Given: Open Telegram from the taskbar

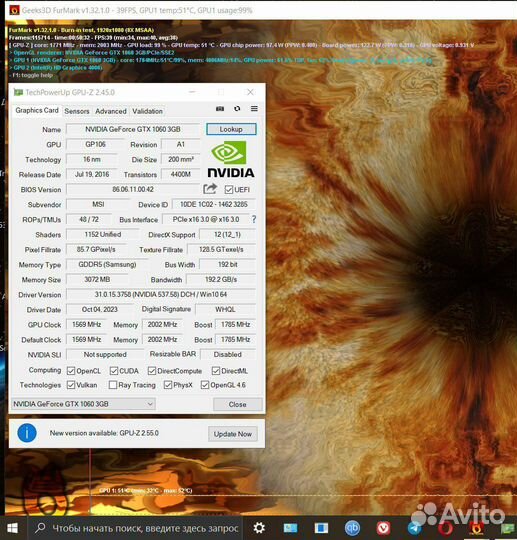Looking at the screenshot, I should 414,528.
